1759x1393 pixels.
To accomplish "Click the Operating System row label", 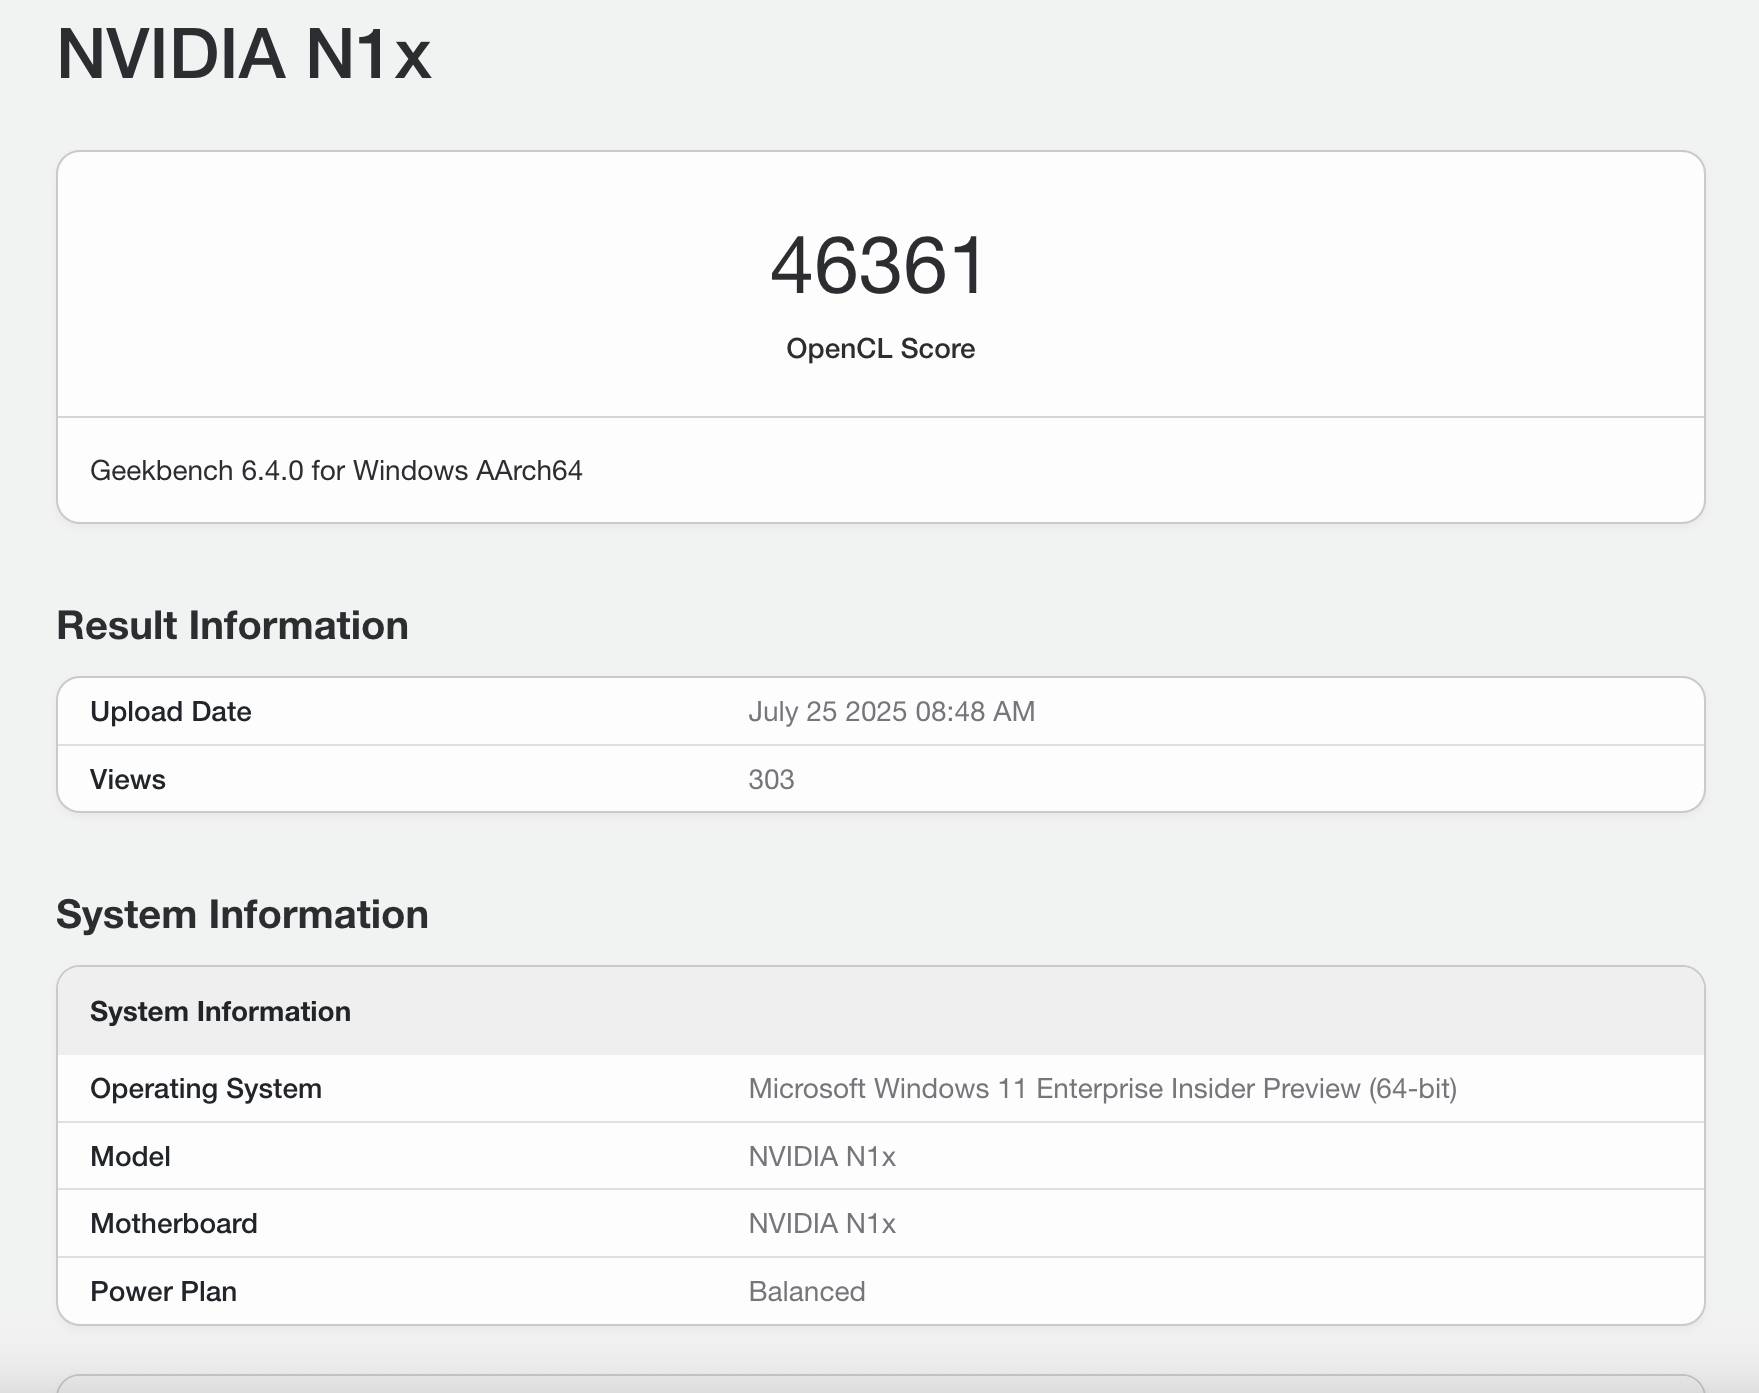I will (206, 1089).
